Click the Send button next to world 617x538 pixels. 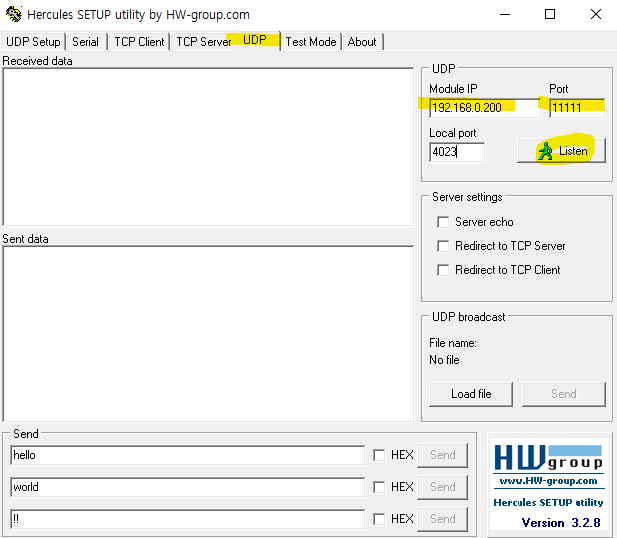point(442,487)
